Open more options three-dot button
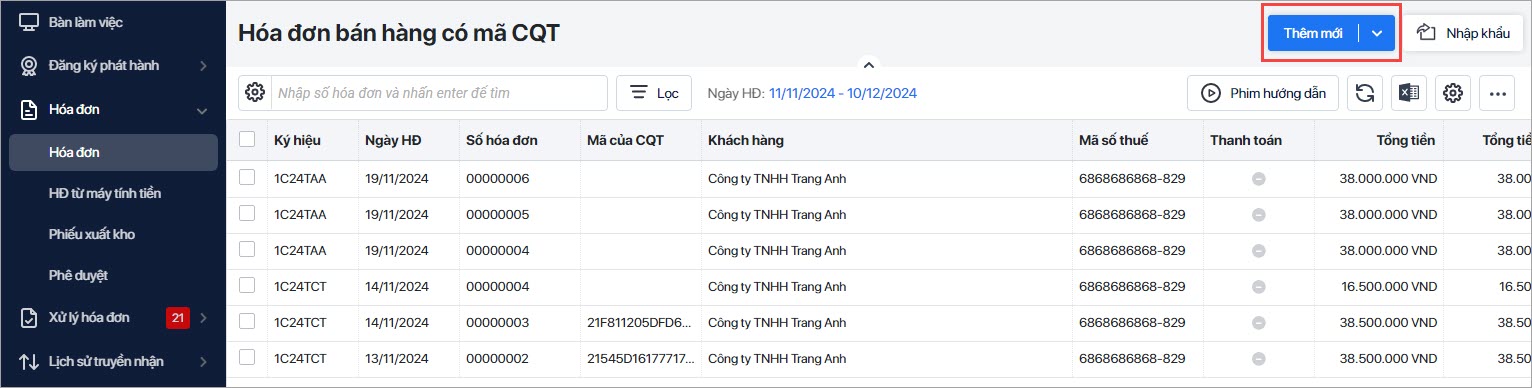Viewport: 1532px width, 388px height. (x=1497, y=93)
